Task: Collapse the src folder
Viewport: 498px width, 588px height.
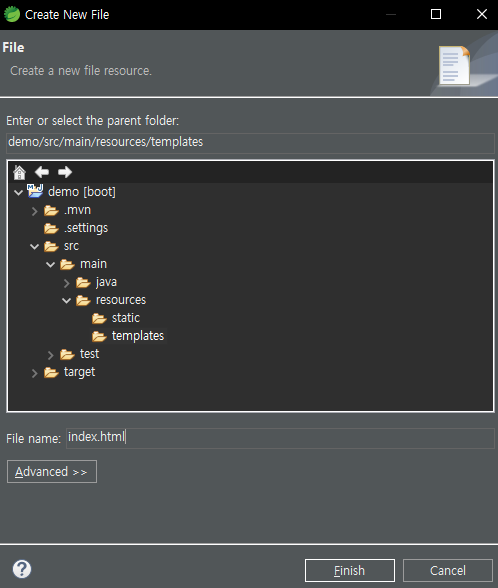Action: (34, 247)
